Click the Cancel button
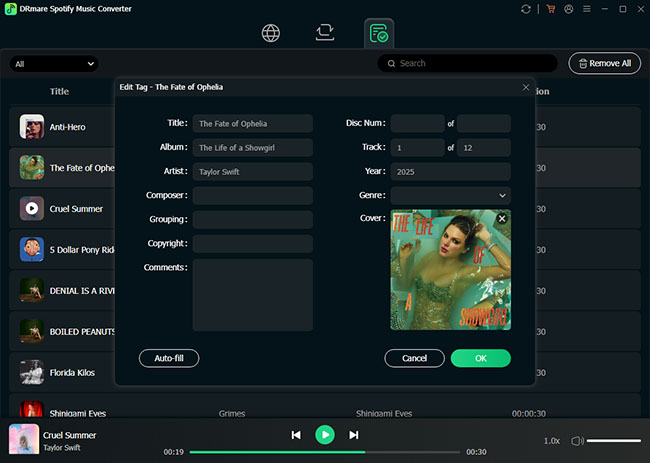This screenshot has height=463, width=650. click(415, 358)
